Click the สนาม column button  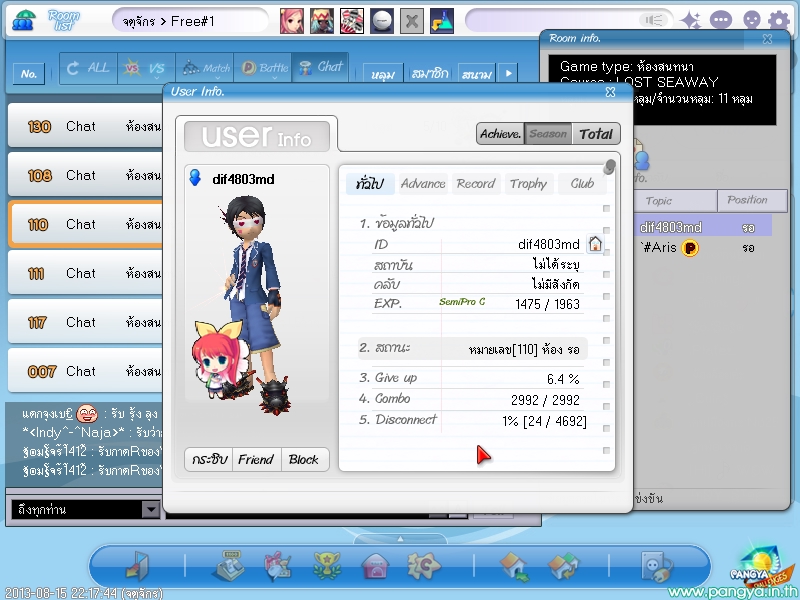click(477, 74)
